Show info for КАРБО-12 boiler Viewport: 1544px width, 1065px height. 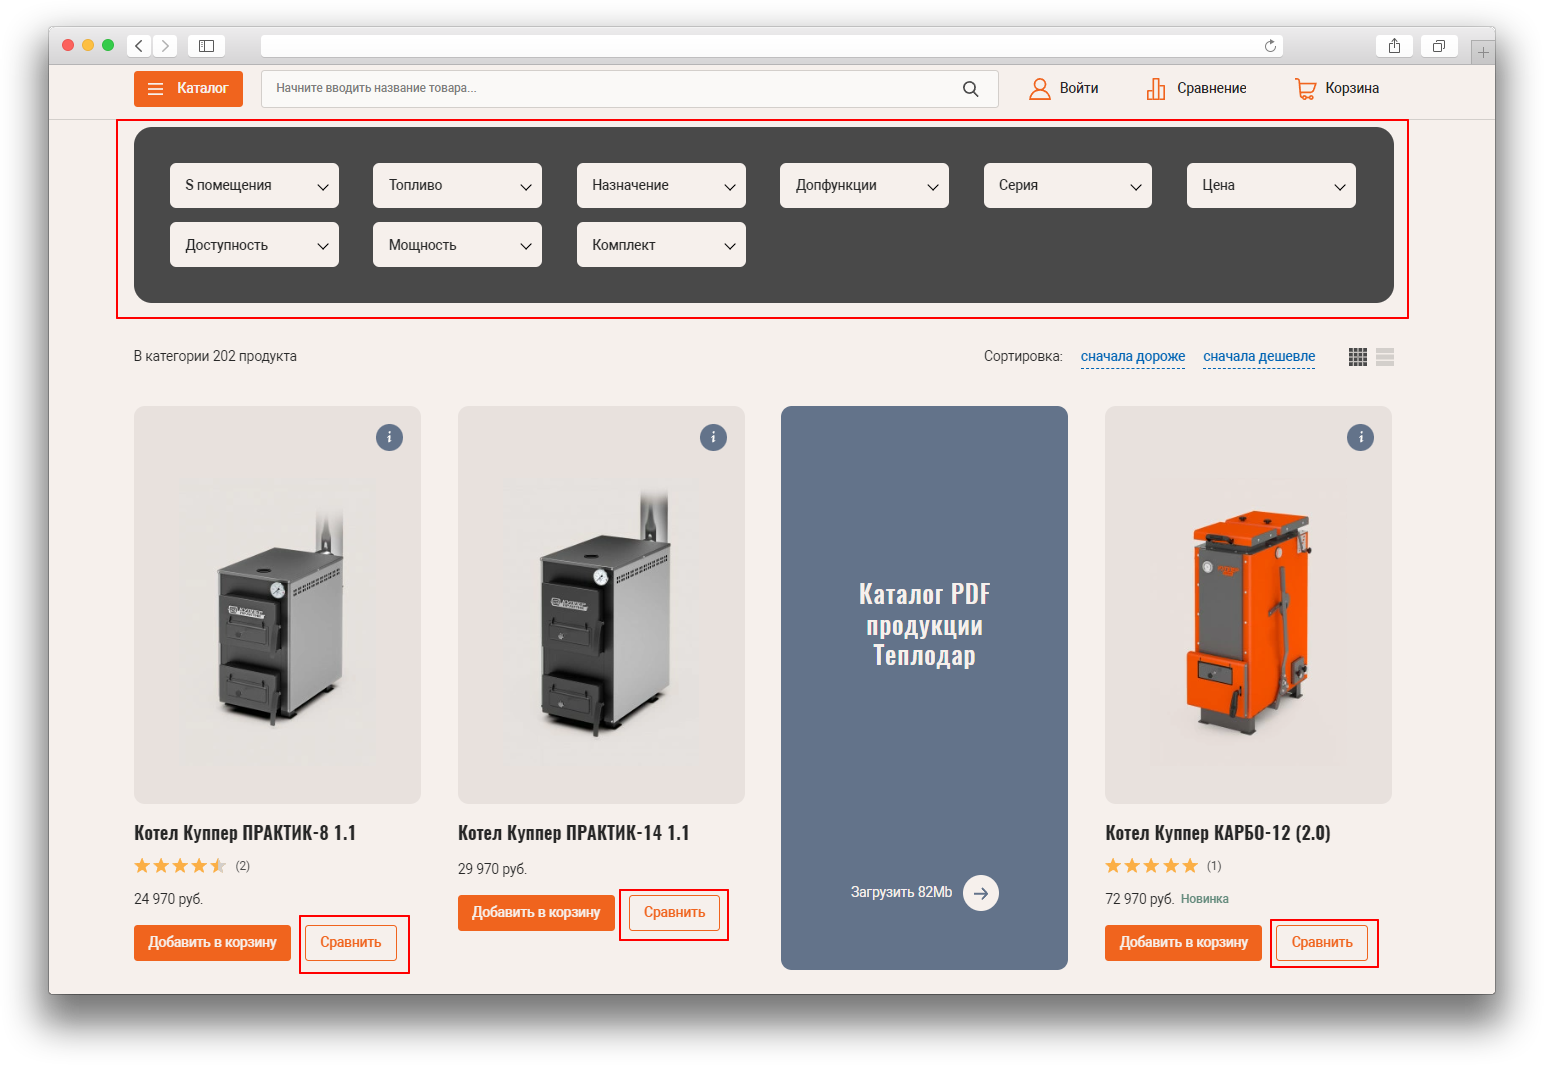[x=1360, y=437]
